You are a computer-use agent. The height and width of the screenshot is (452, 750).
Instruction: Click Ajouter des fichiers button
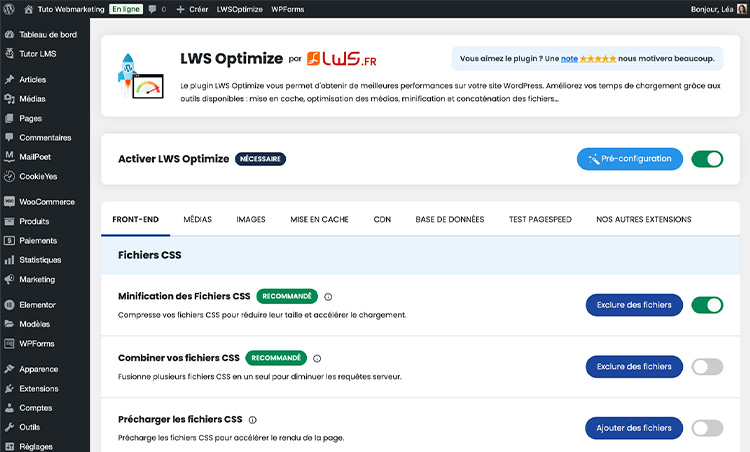click(634, 428)
